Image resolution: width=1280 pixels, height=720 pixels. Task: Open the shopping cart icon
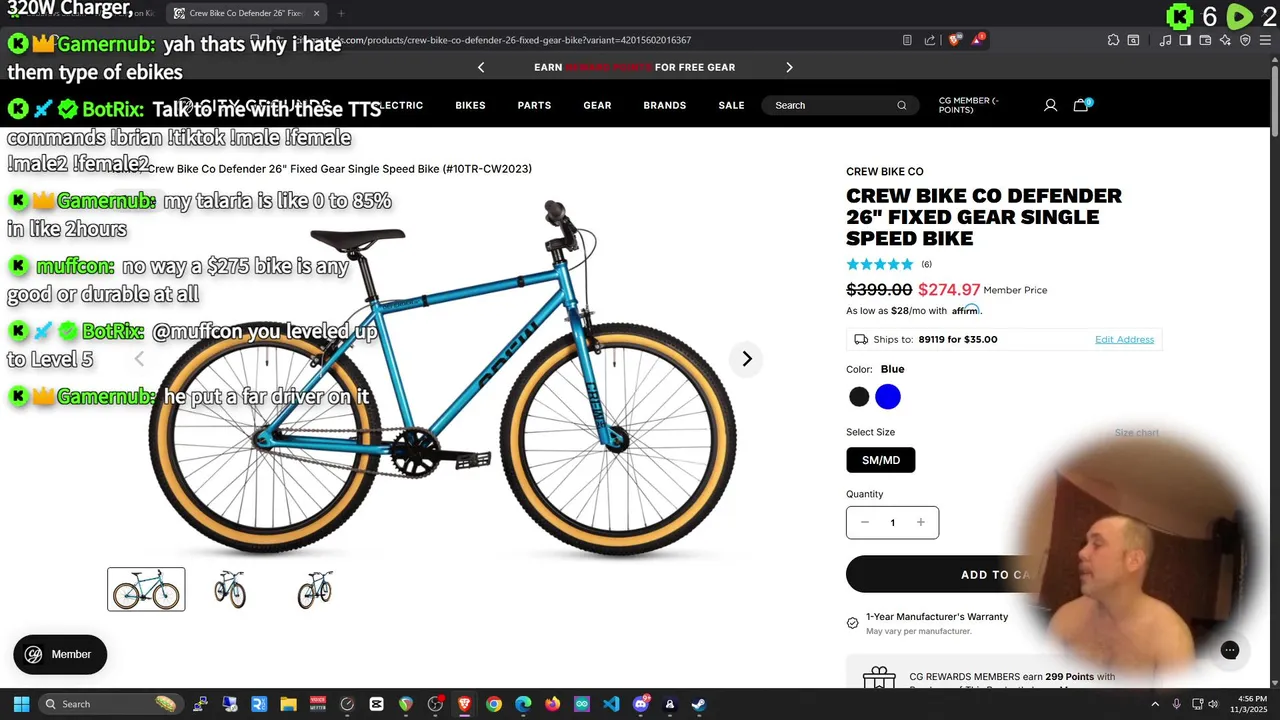click(x=1081, y=105)
